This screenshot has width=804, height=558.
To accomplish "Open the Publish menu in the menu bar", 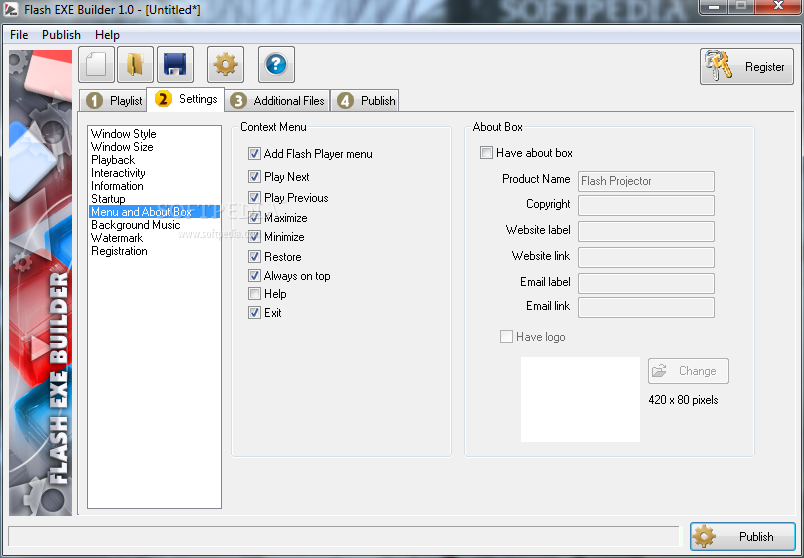I will pos(61,35).
